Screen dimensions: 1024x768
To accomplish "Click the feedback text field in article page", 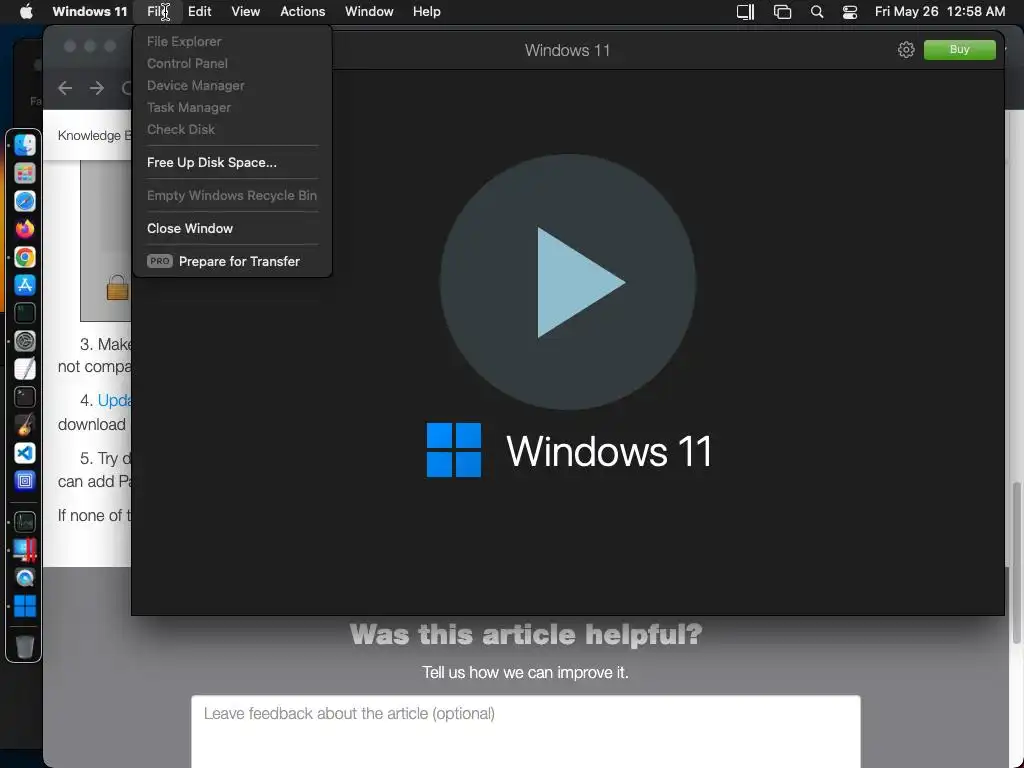I will pos(526,731).
